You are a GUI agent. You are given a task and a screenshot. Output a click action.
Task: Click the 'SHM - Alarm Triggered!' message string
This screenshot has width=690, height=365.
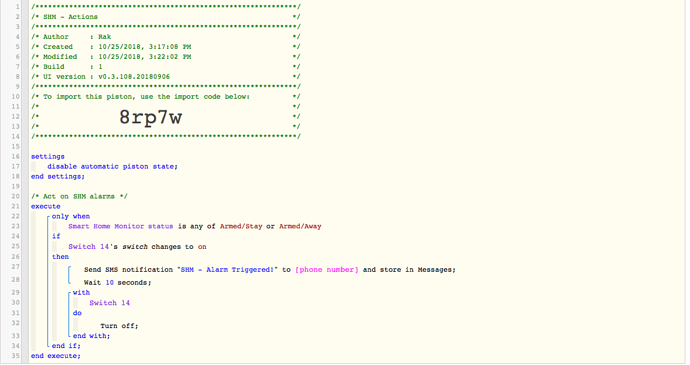[x=227, y=269]
